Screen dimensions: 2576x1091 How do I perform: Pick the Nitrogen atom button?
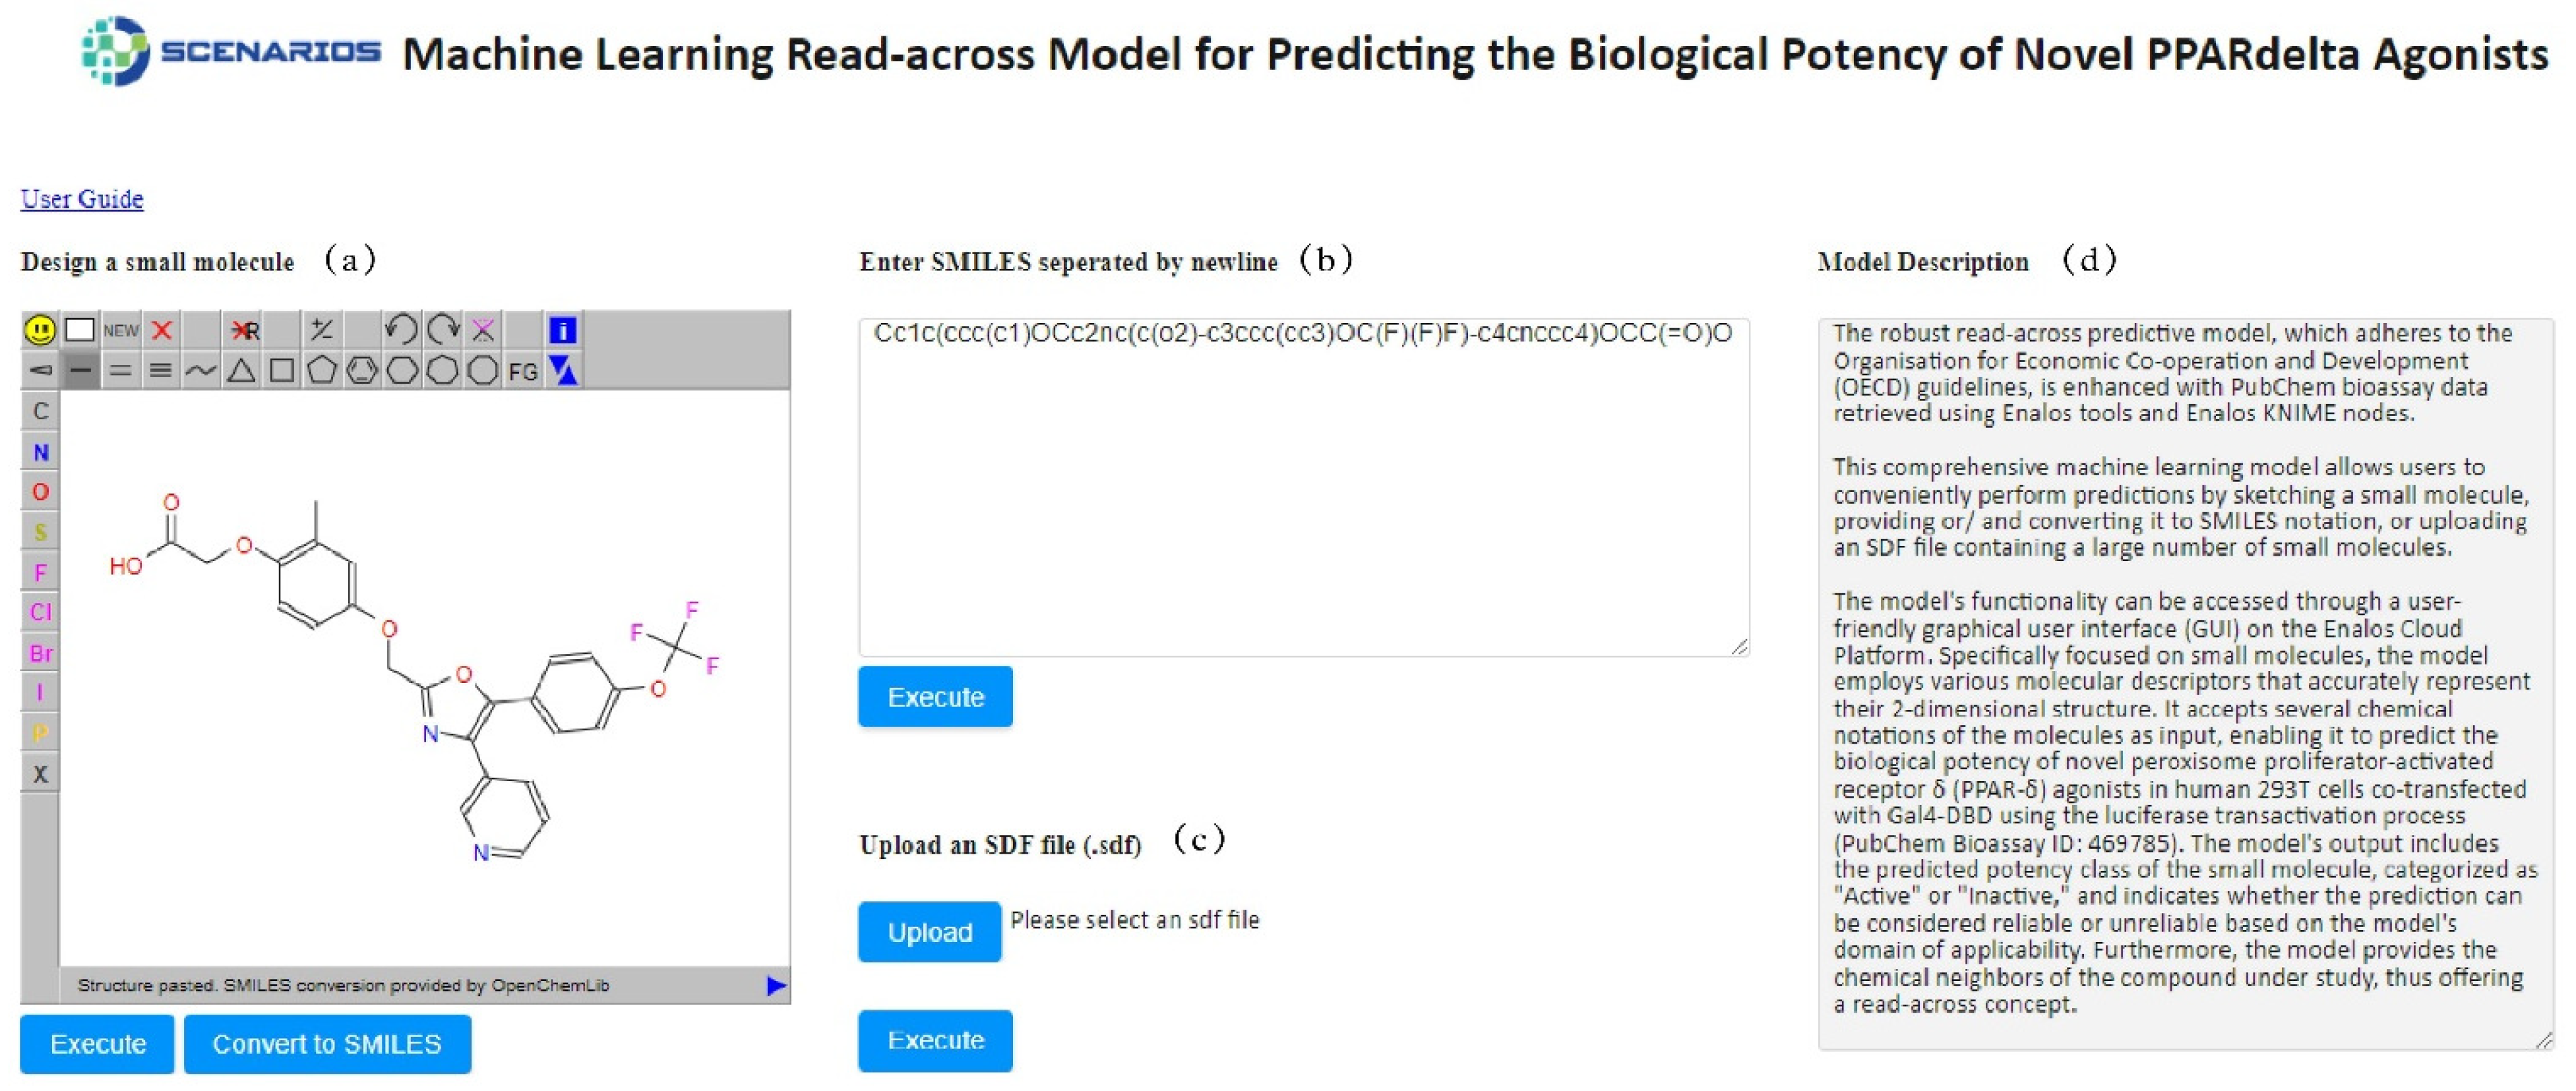[x=40, y=453]
